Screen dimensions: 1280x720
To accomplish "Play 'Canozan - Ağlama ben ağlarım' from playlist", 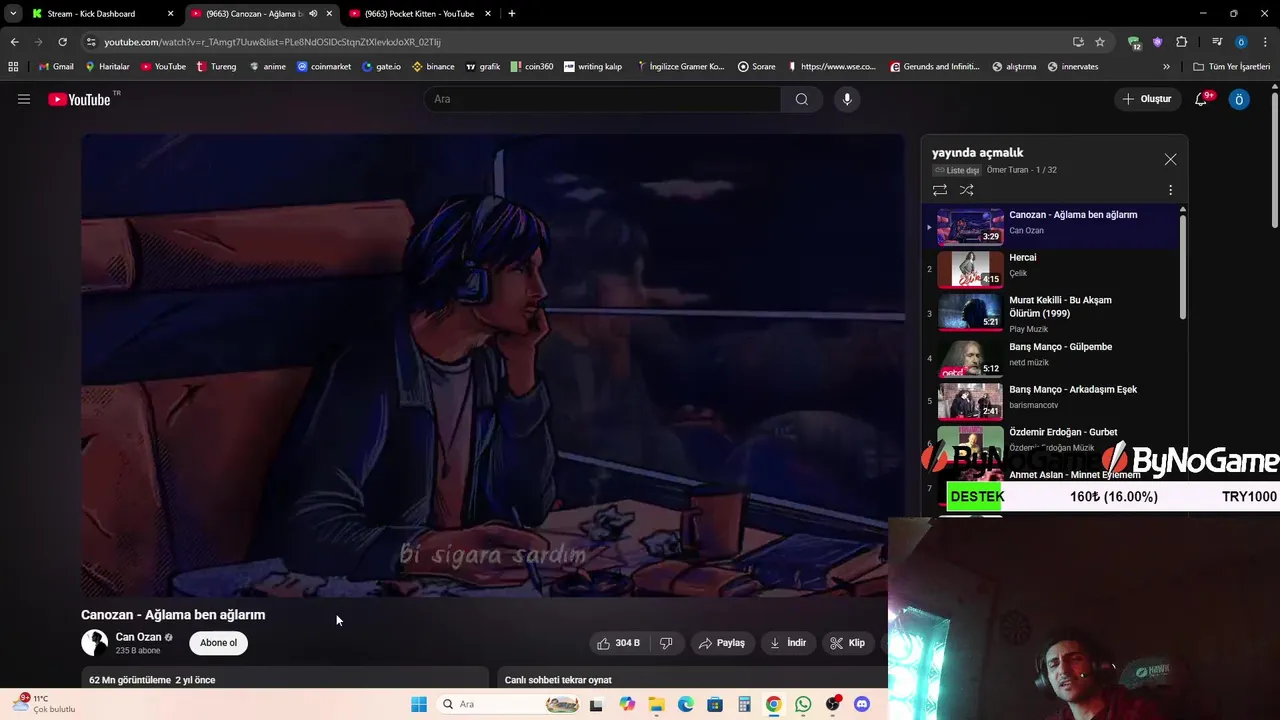I will coord(1050,226).
